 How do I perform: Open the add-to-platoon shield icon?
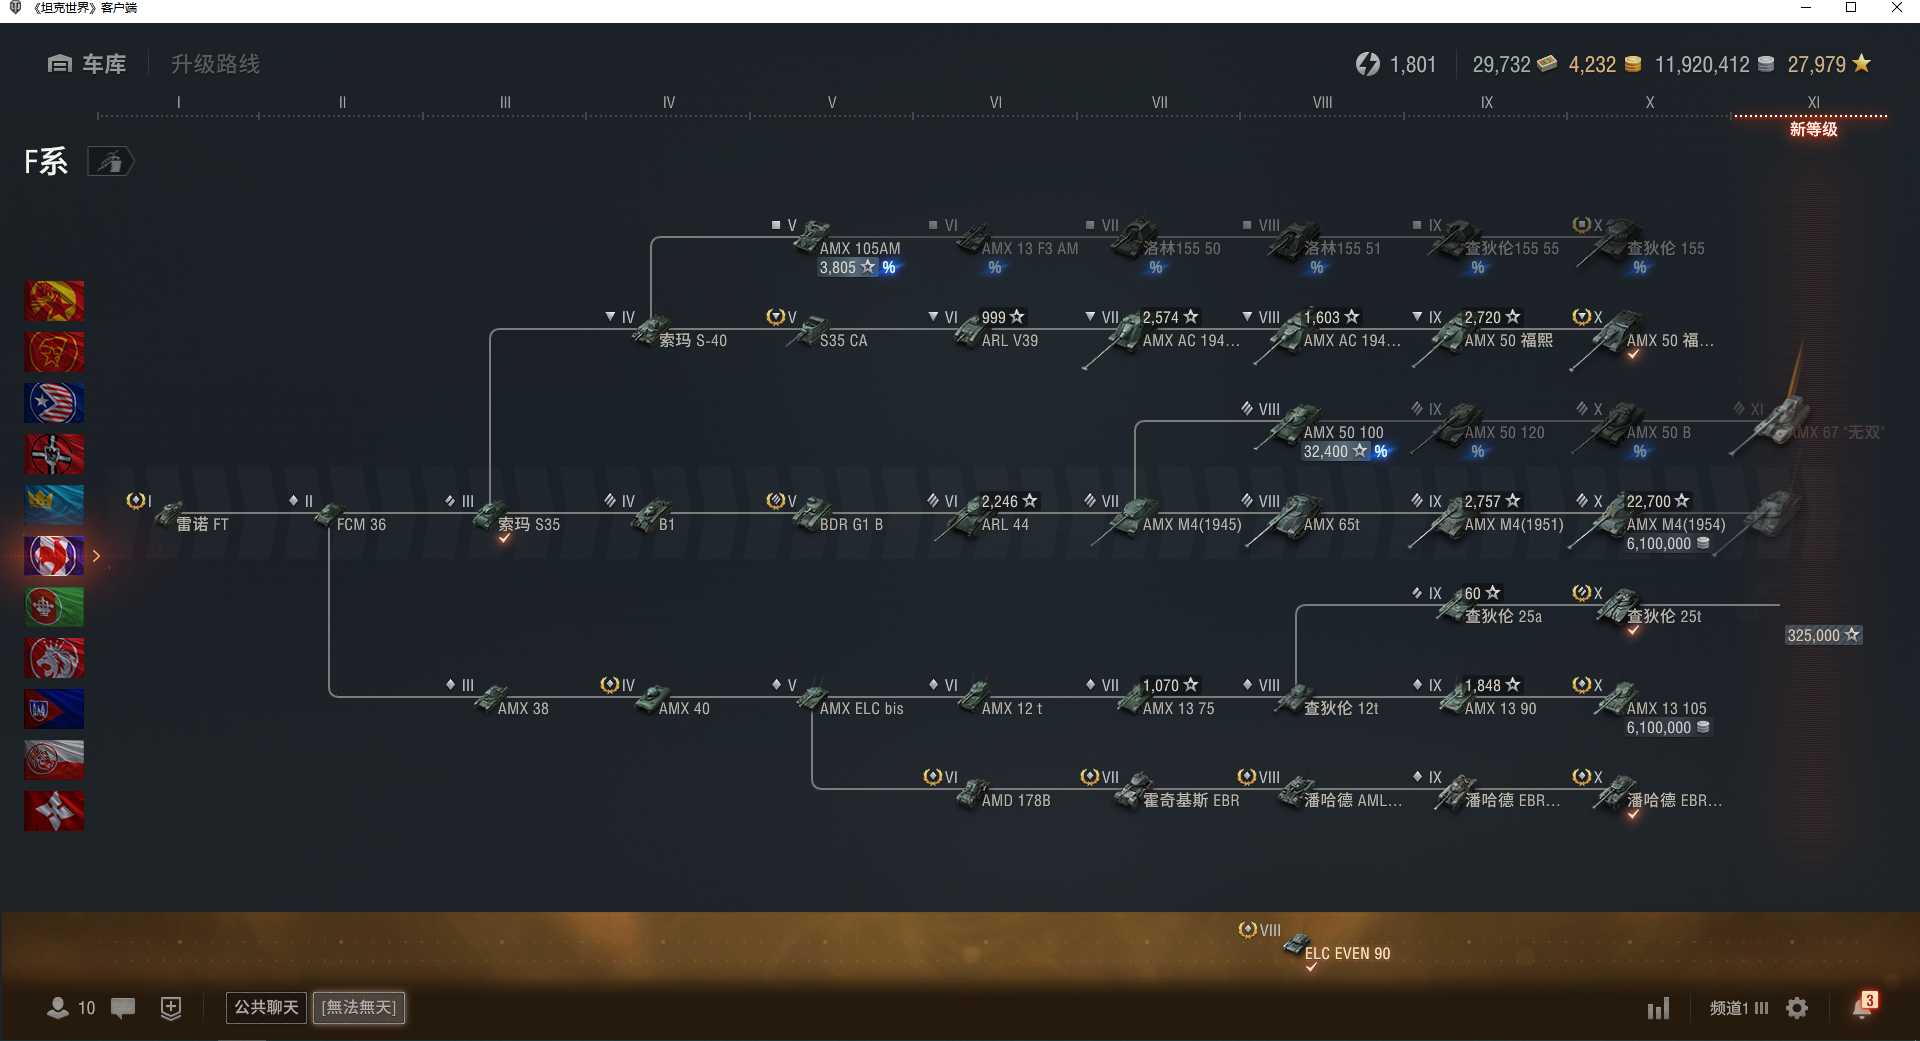coord(171,1008)
